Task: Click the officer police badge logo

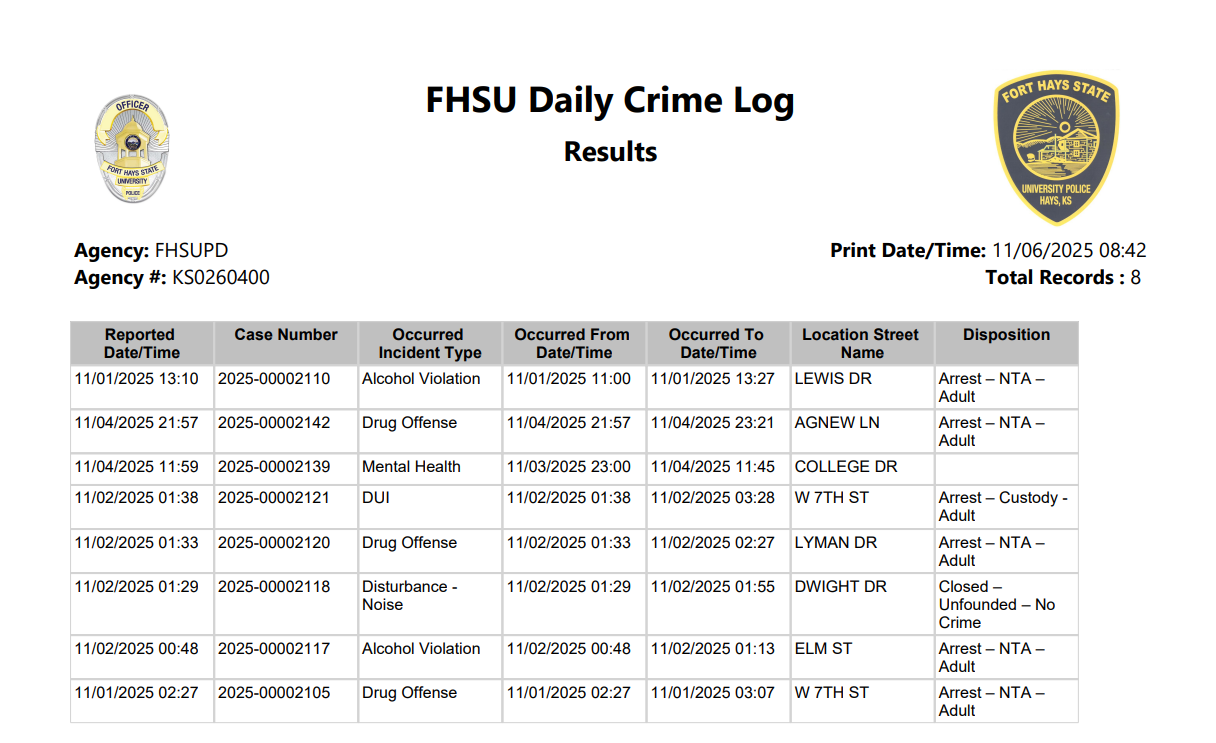Action: click(132, 149)
